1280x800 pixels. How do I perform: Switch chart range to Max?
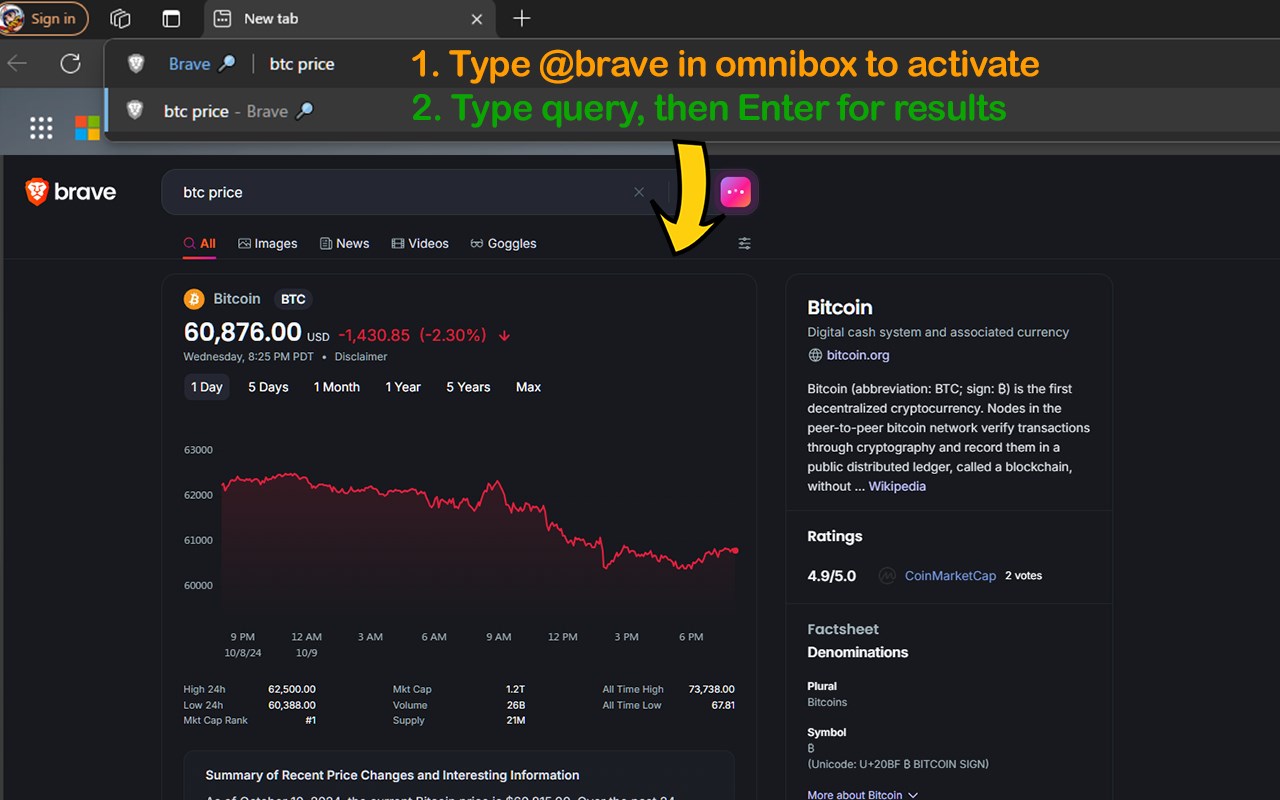(x=528, y=387)
